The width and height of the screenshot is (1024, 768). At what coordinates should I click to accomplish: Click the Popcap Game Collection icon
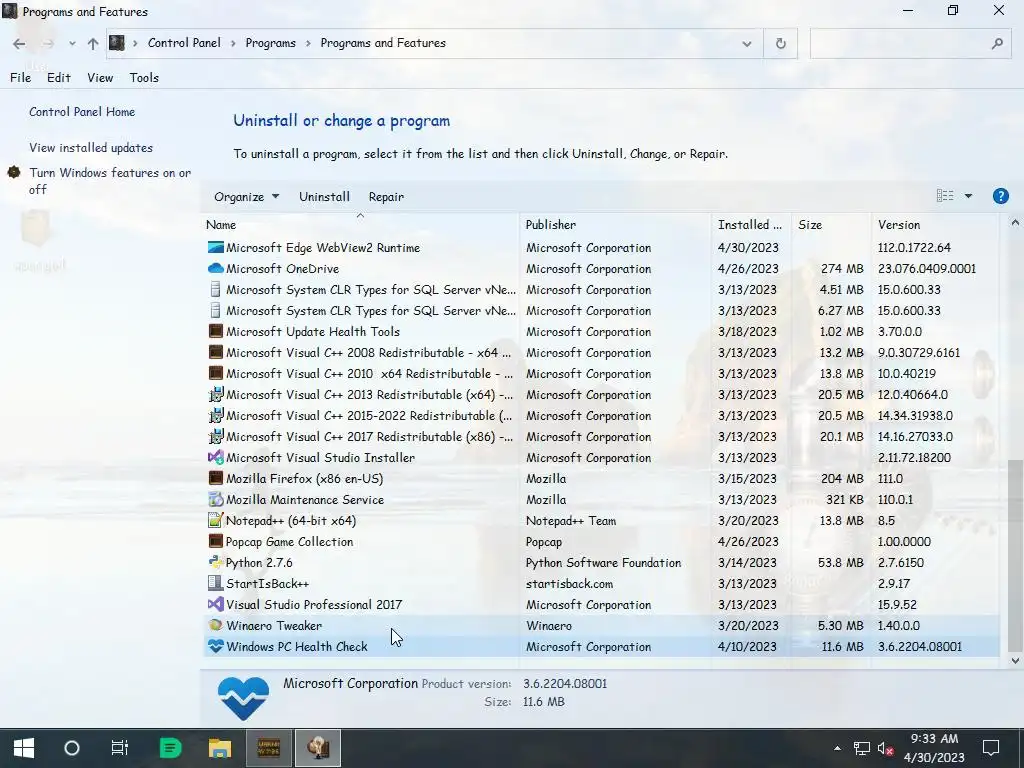click(216, 541)
